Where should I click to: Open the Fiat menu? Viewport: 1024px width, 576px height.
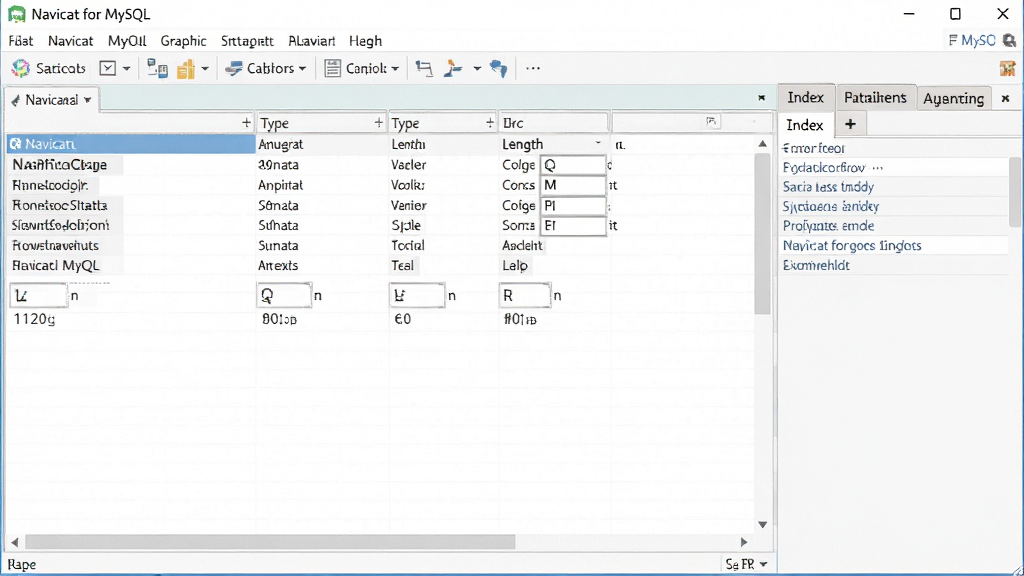(x=21, y=40)
